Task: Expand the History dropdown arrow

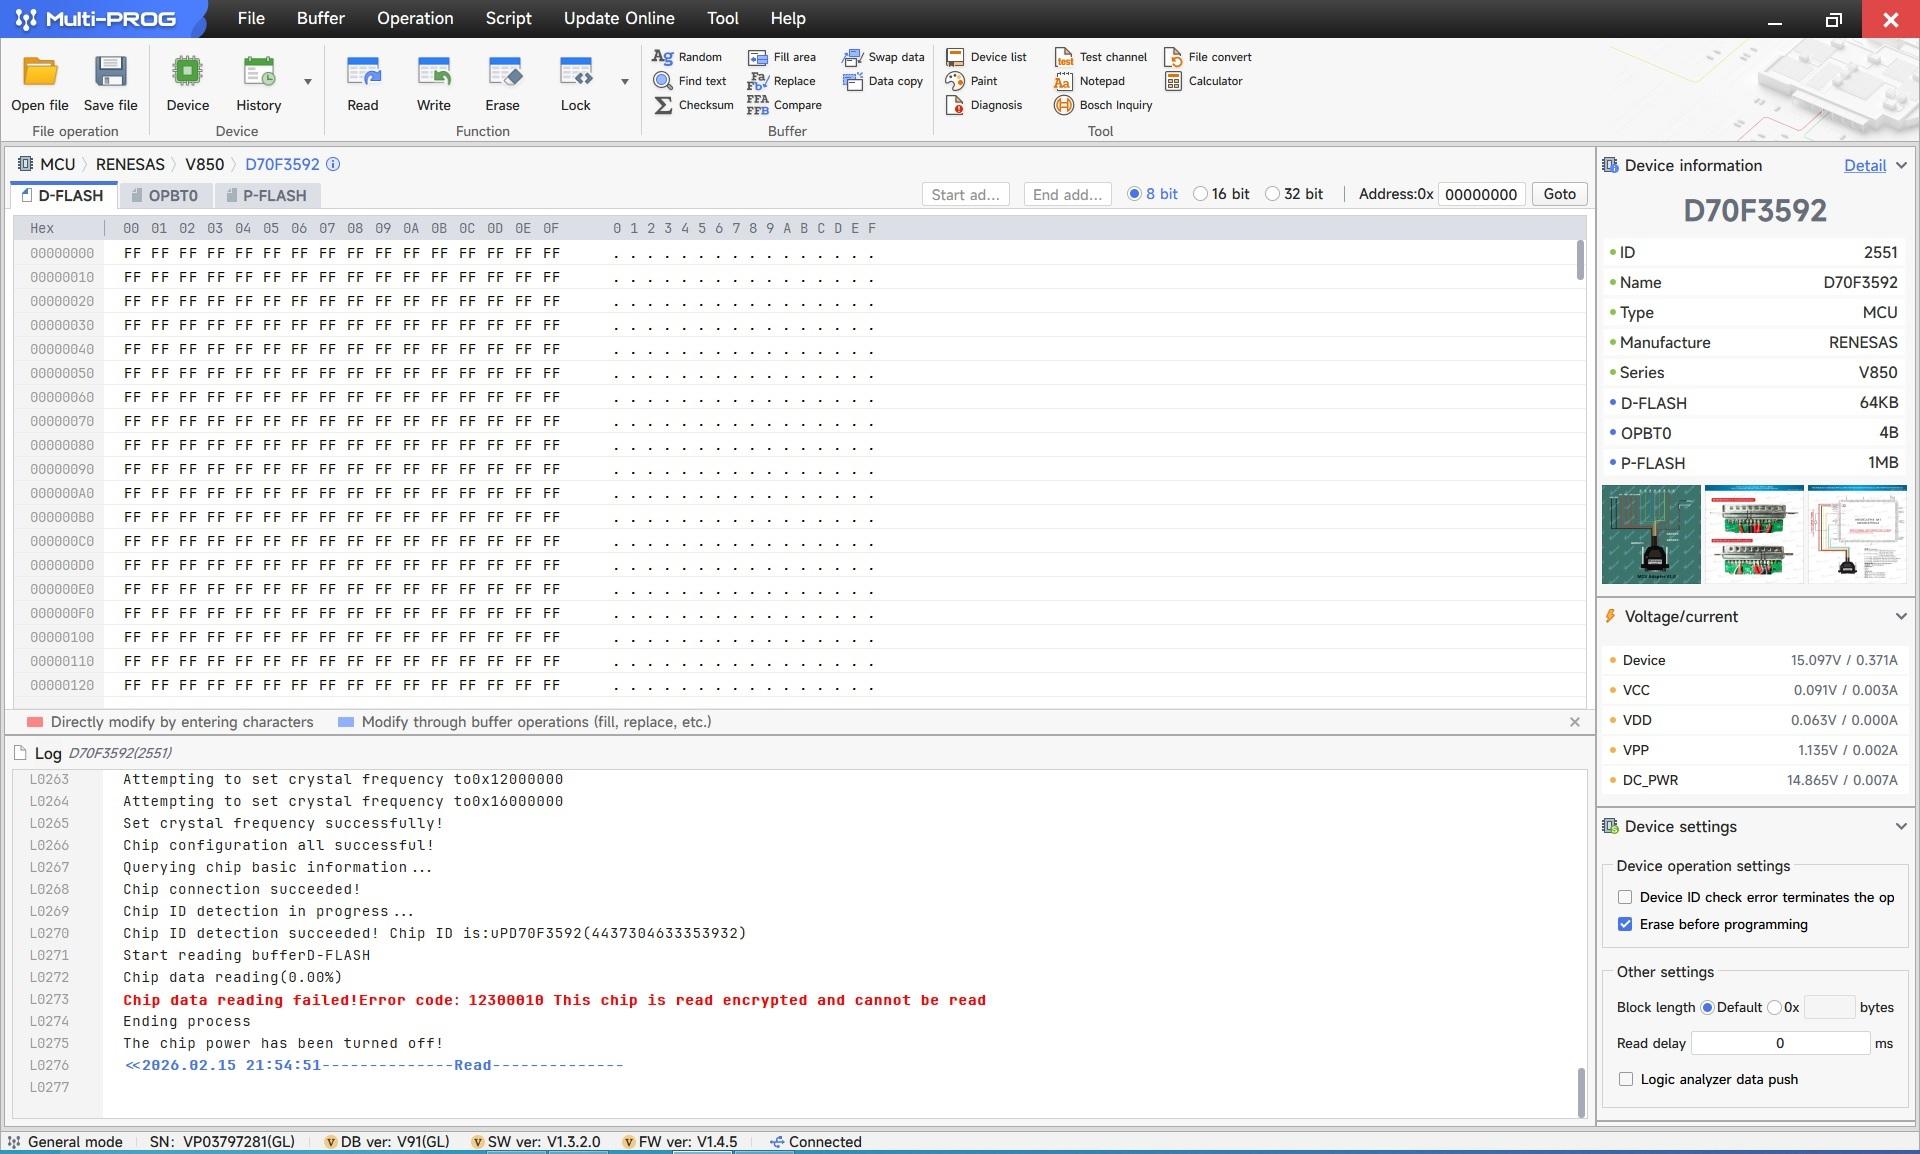Action: tap(308, 82)
